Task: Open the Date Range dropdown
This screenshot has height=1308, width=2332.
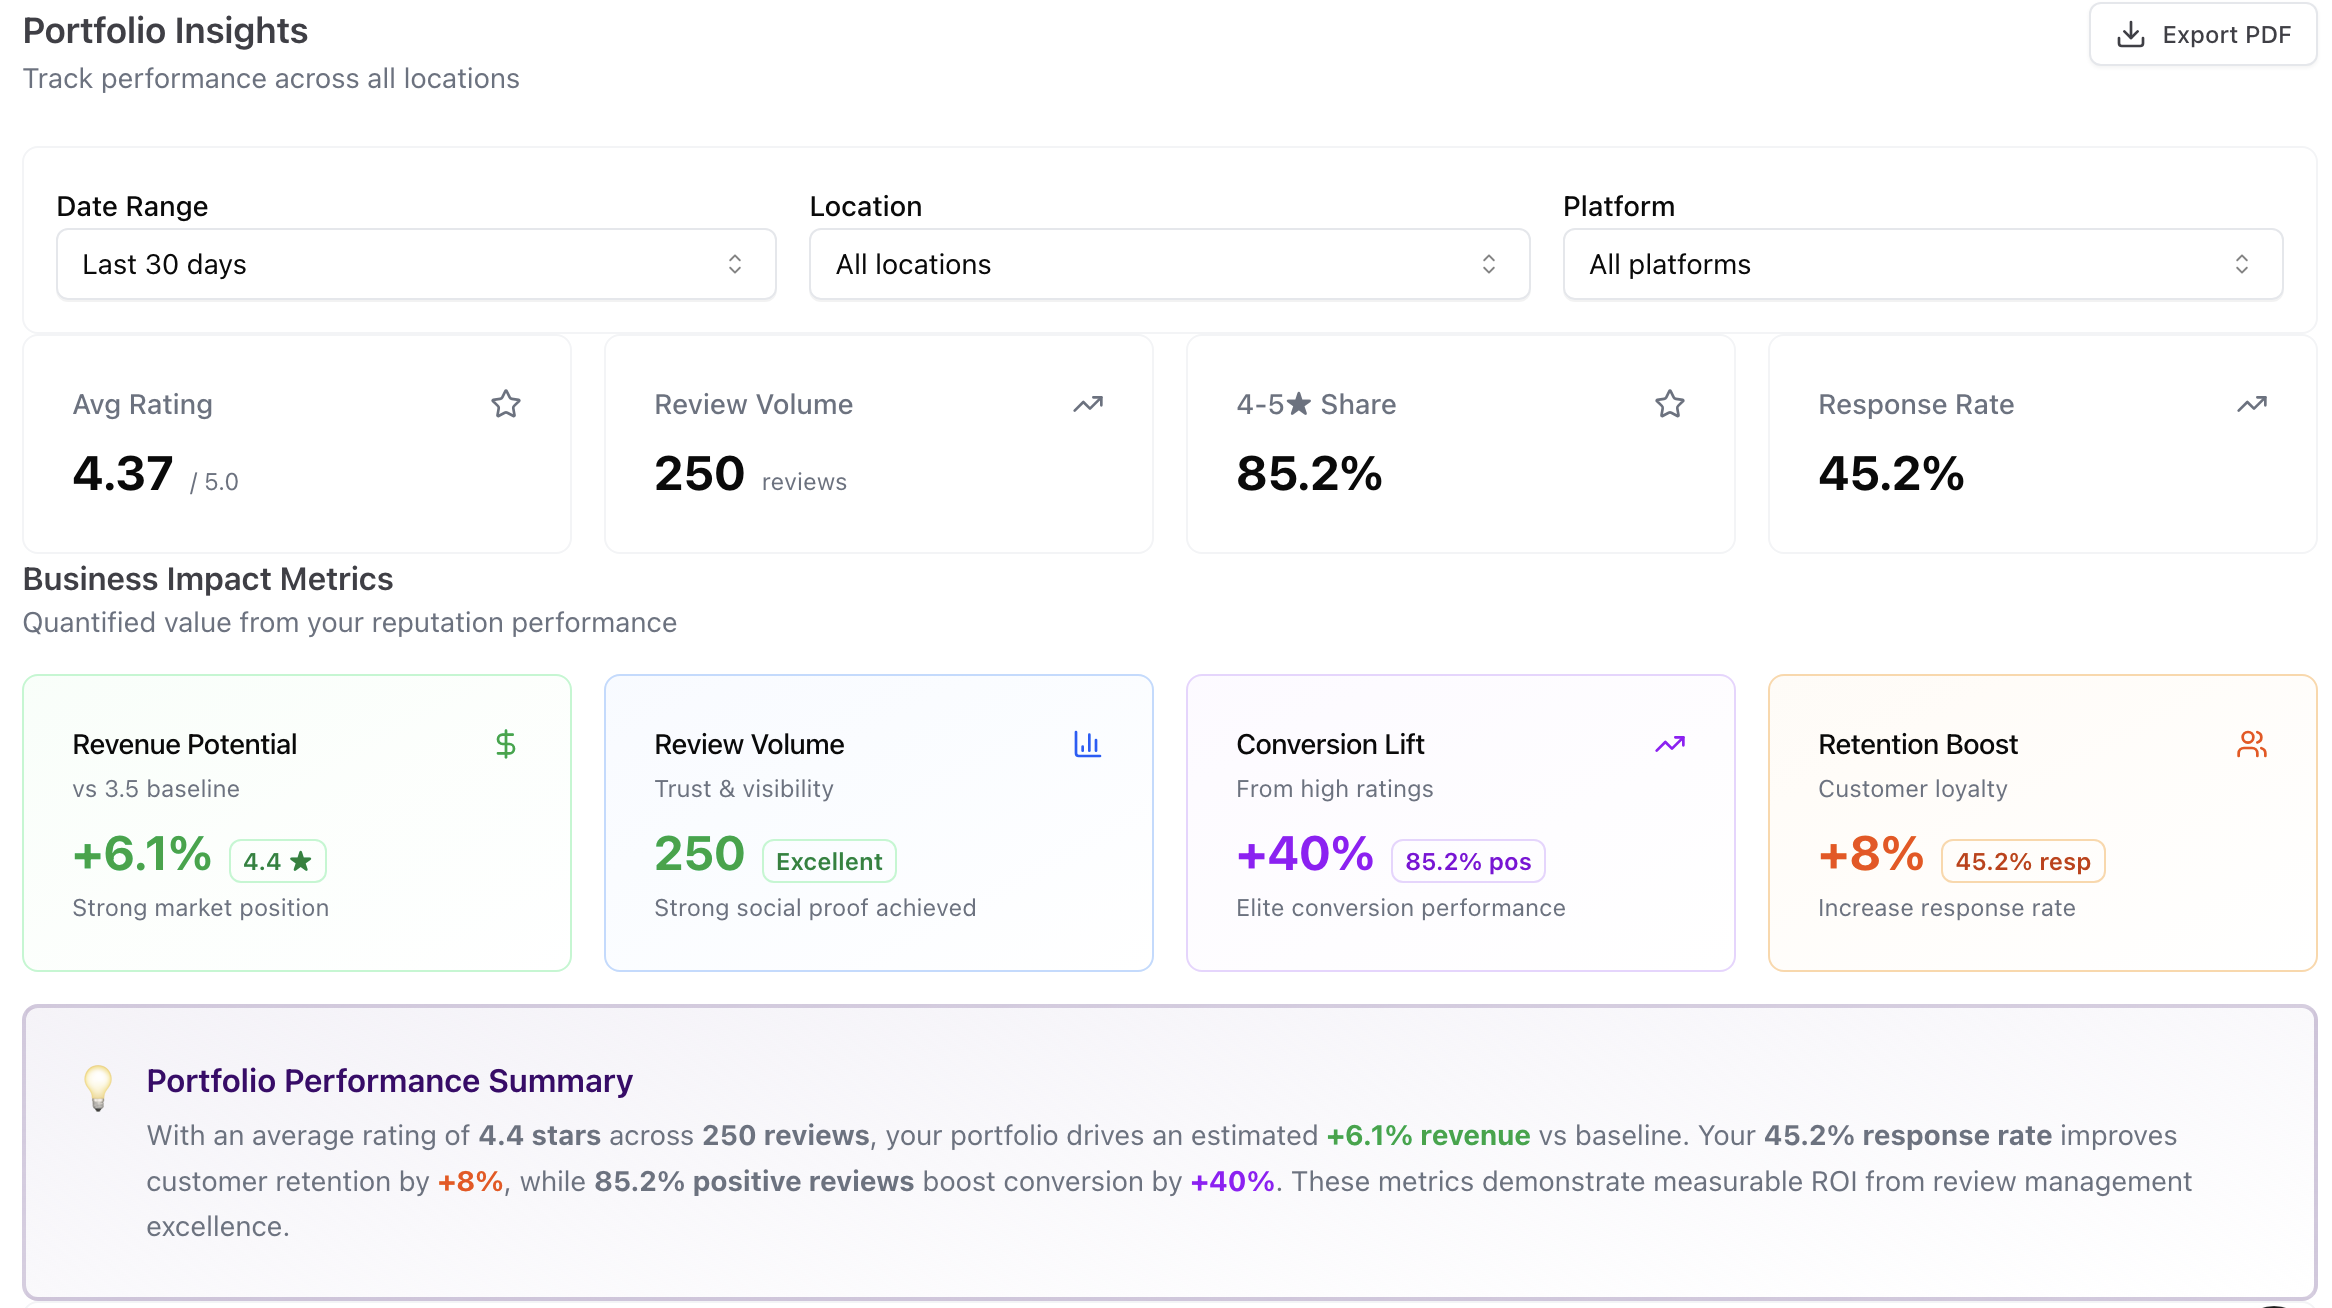Action: 416,264
